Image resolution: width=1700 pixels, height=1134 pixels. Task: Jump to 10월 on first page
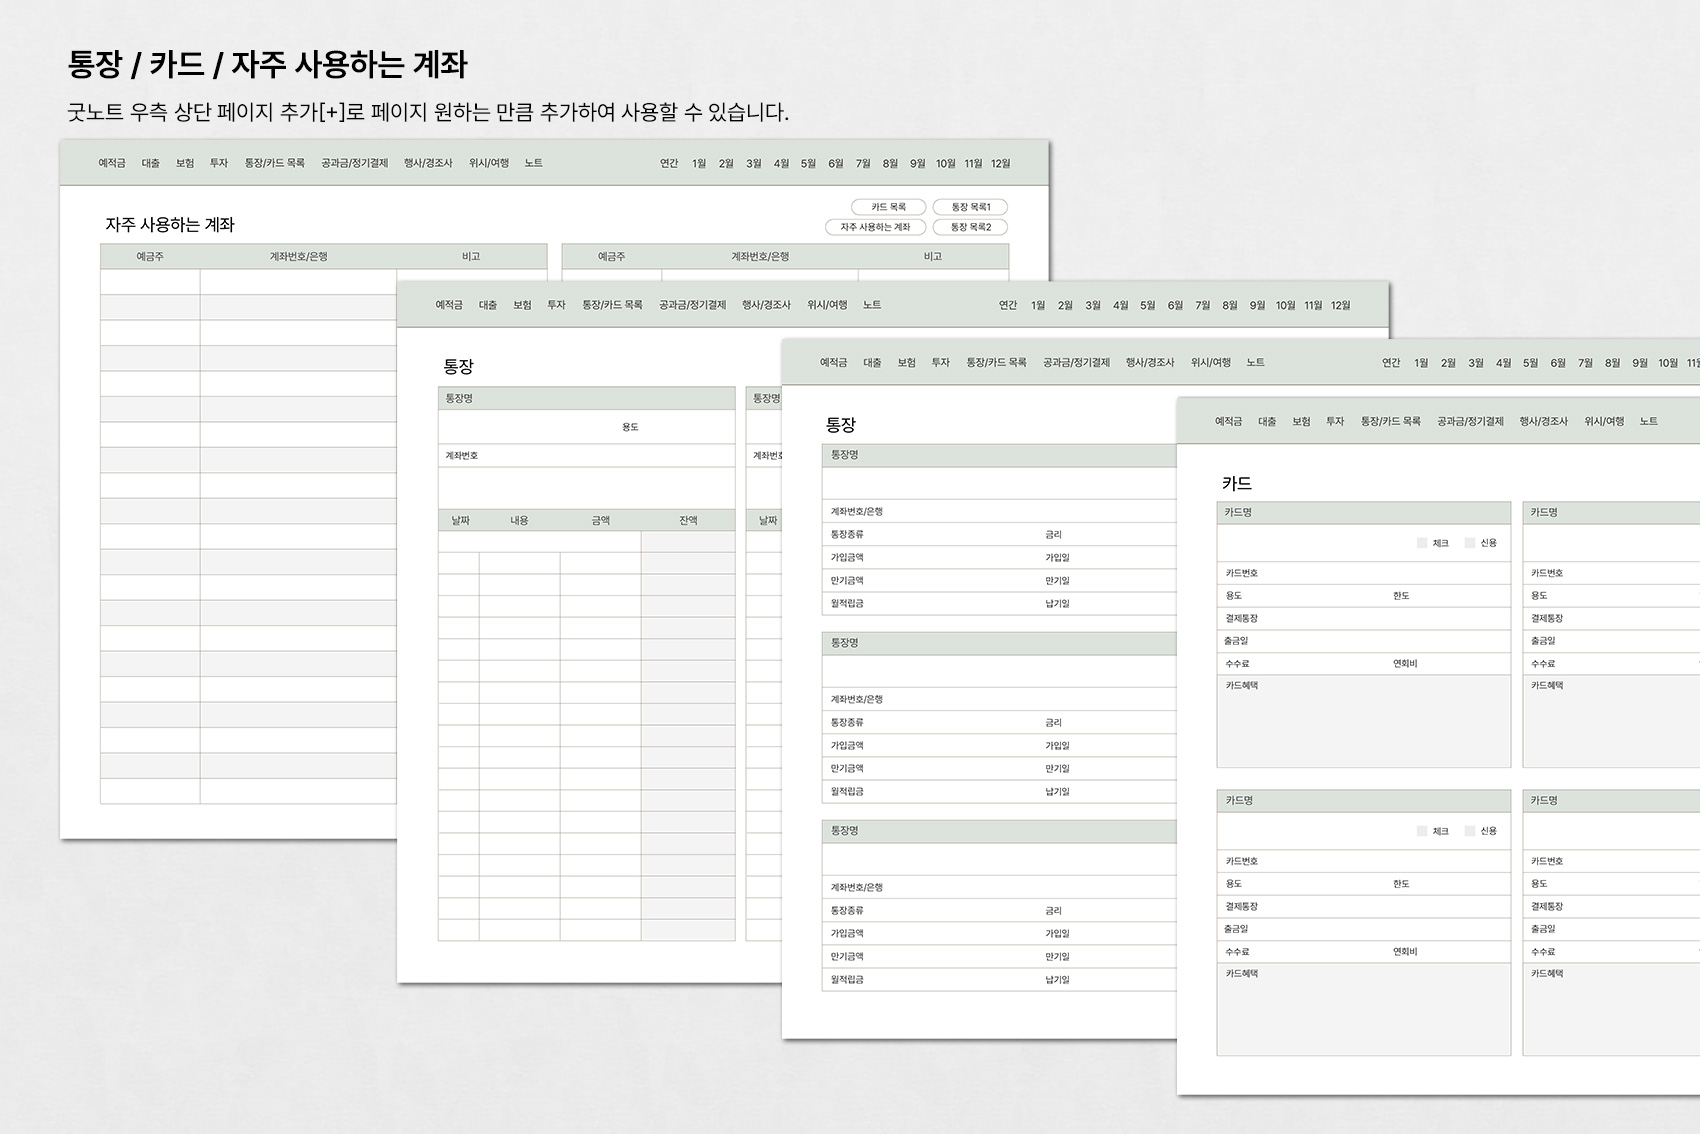946,164
